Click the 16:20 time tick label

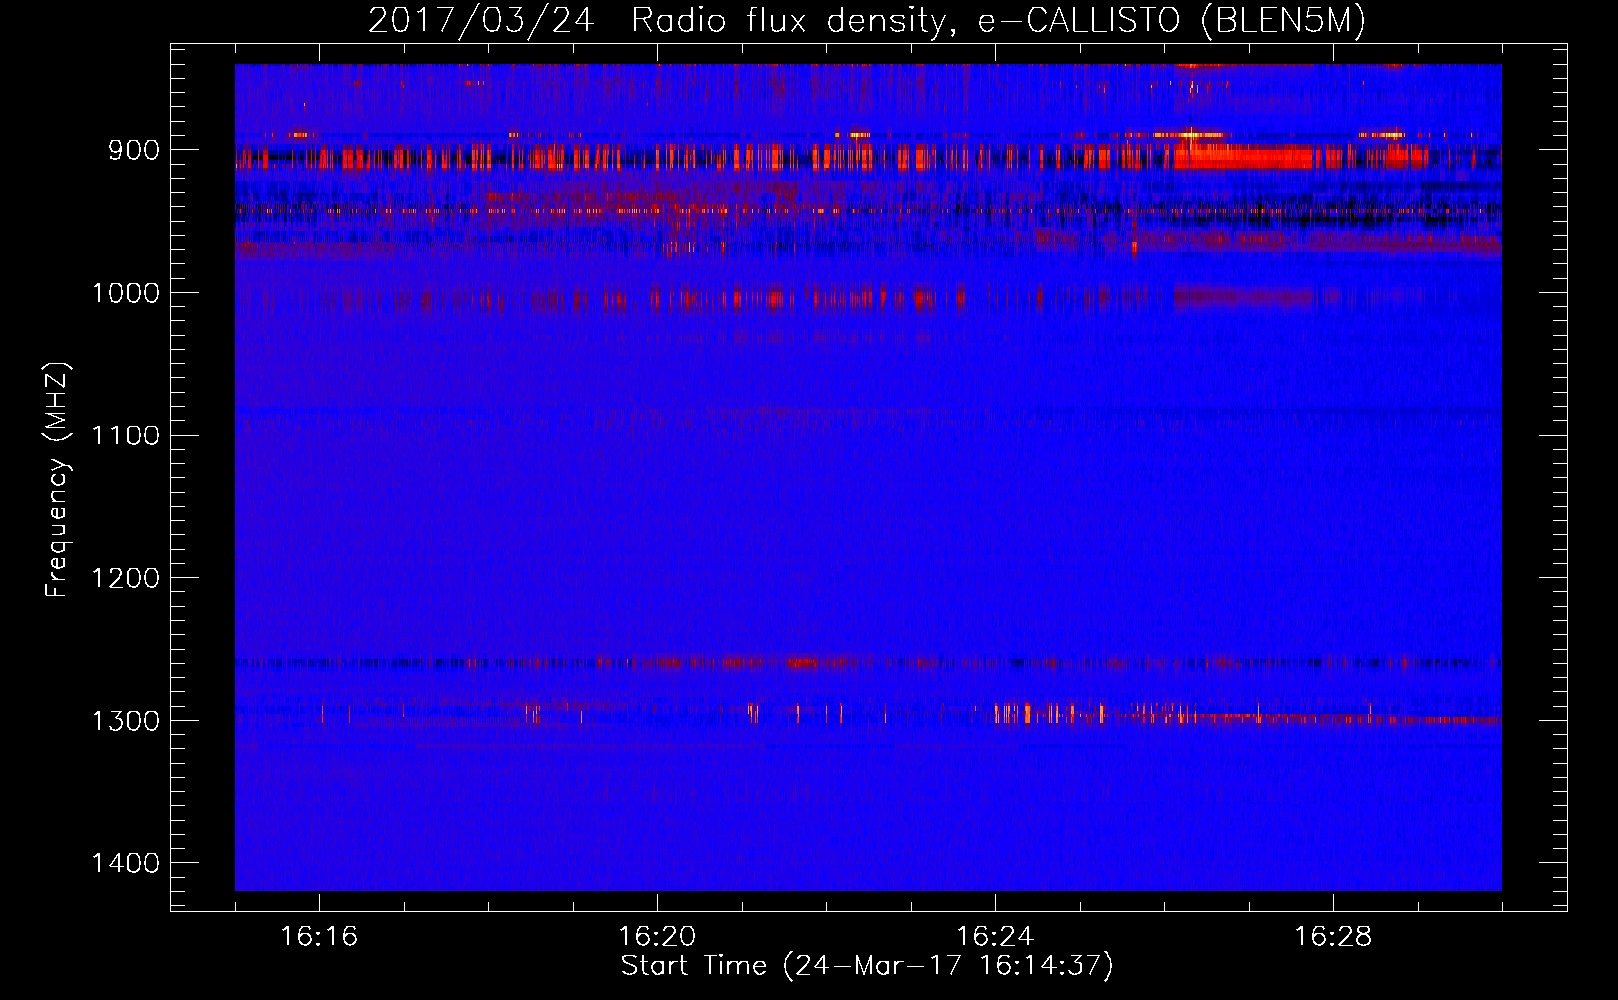click(x=657, y=936)
